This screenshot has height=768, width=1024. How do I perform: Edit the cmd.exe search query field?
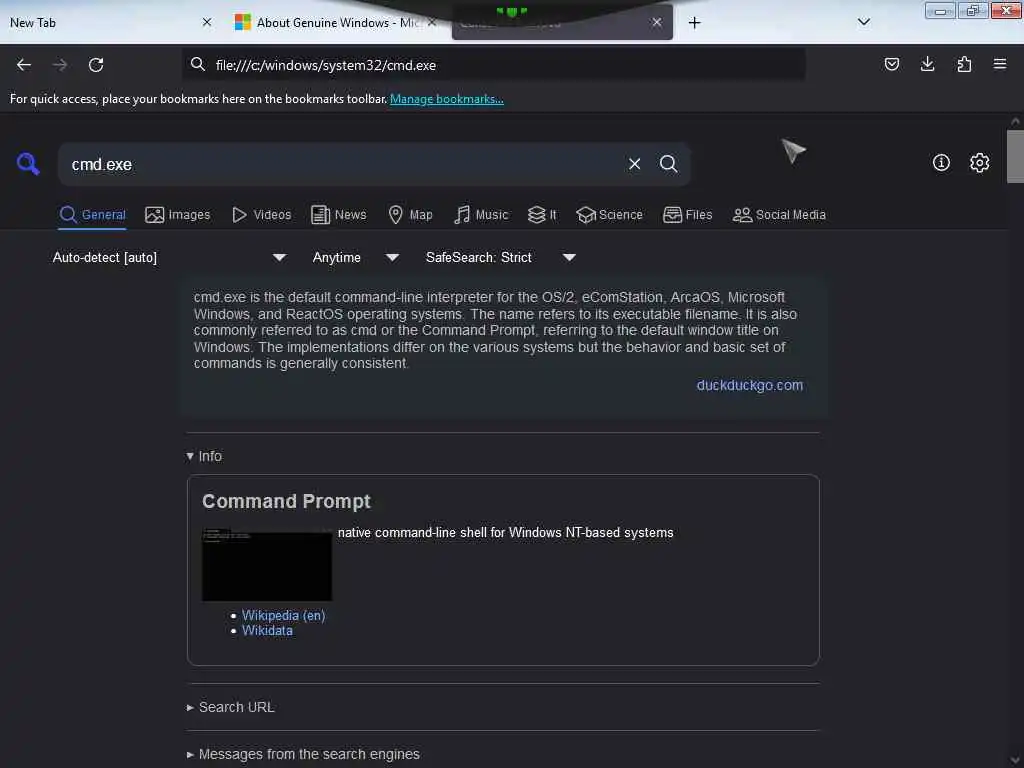(x=340, y=164)
